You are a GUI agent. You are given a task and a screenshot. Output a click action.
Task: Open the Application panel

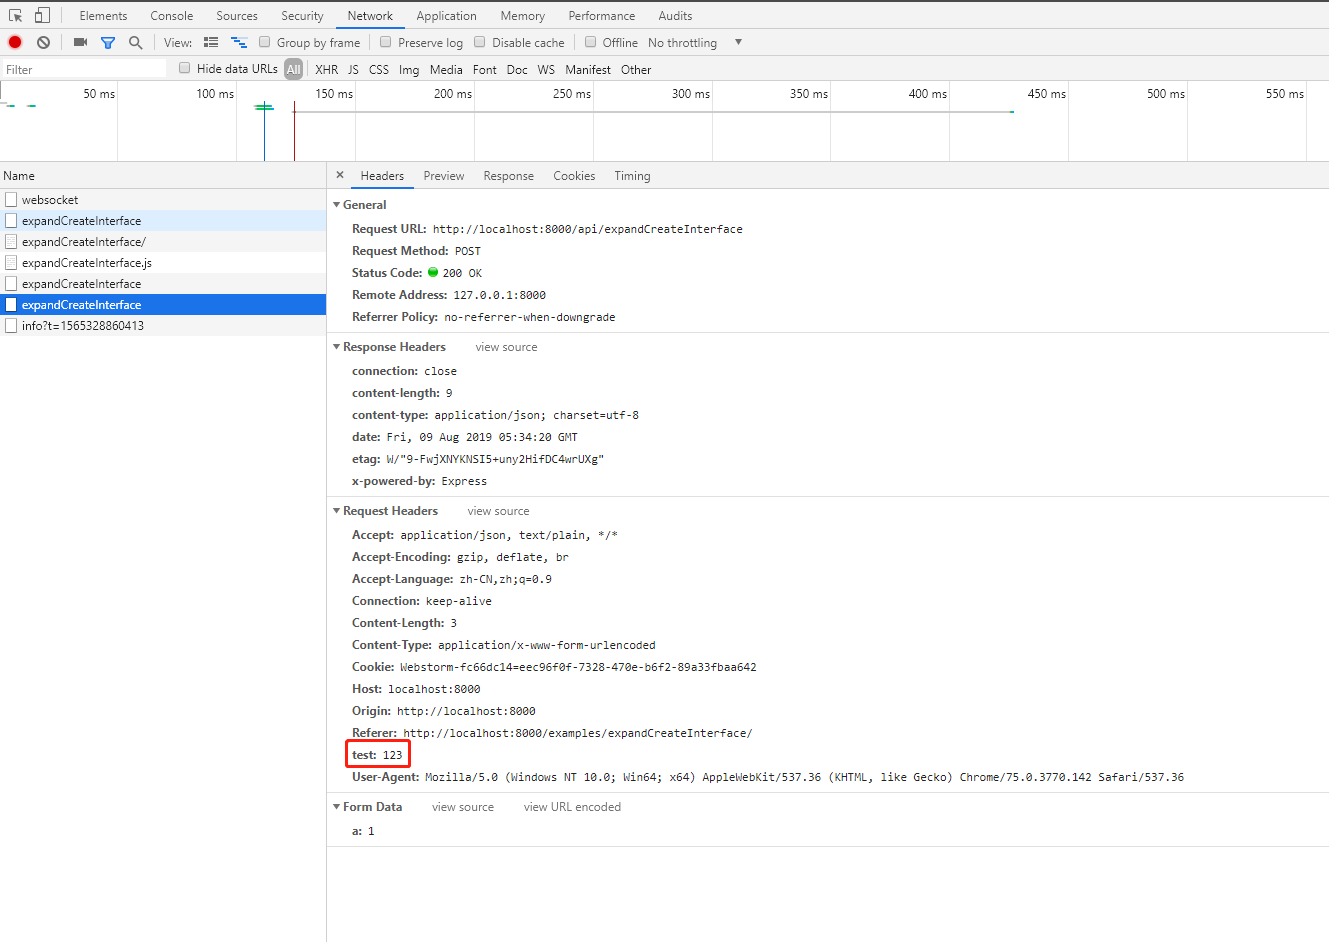[x=446, y=16]
